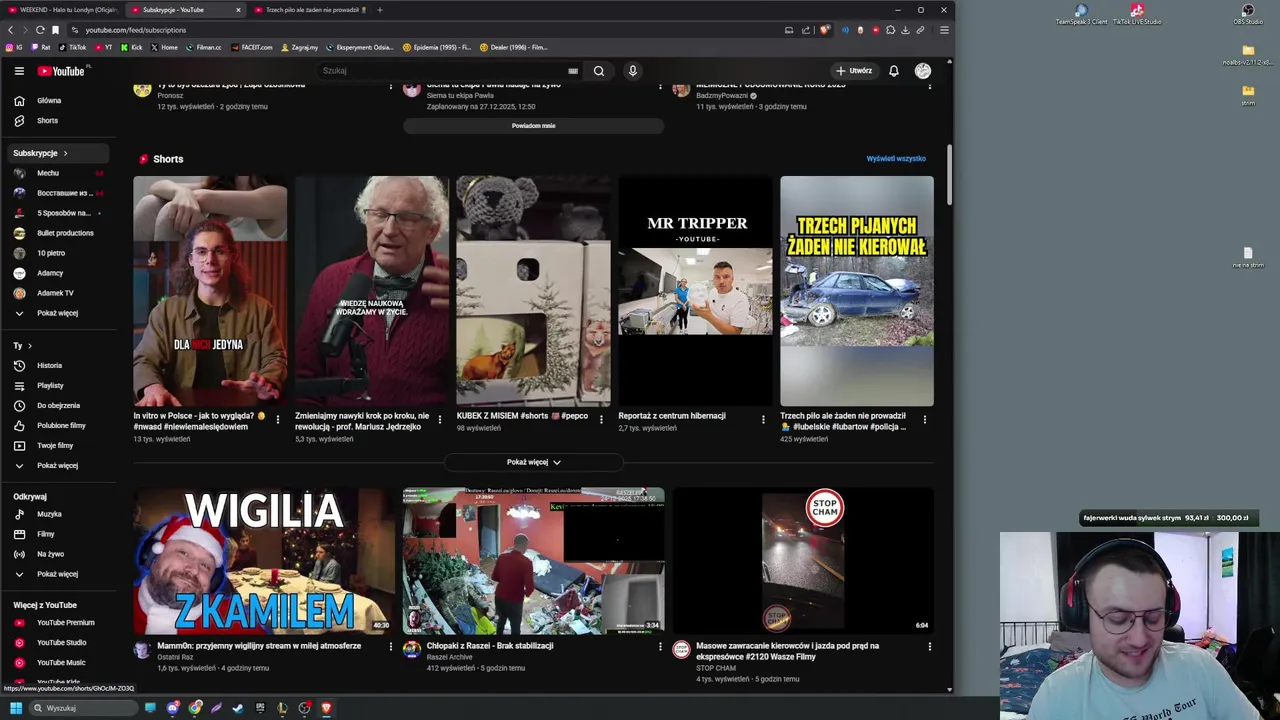
Task: Open options menu for In vitro short
Action: tap(278, 420)
